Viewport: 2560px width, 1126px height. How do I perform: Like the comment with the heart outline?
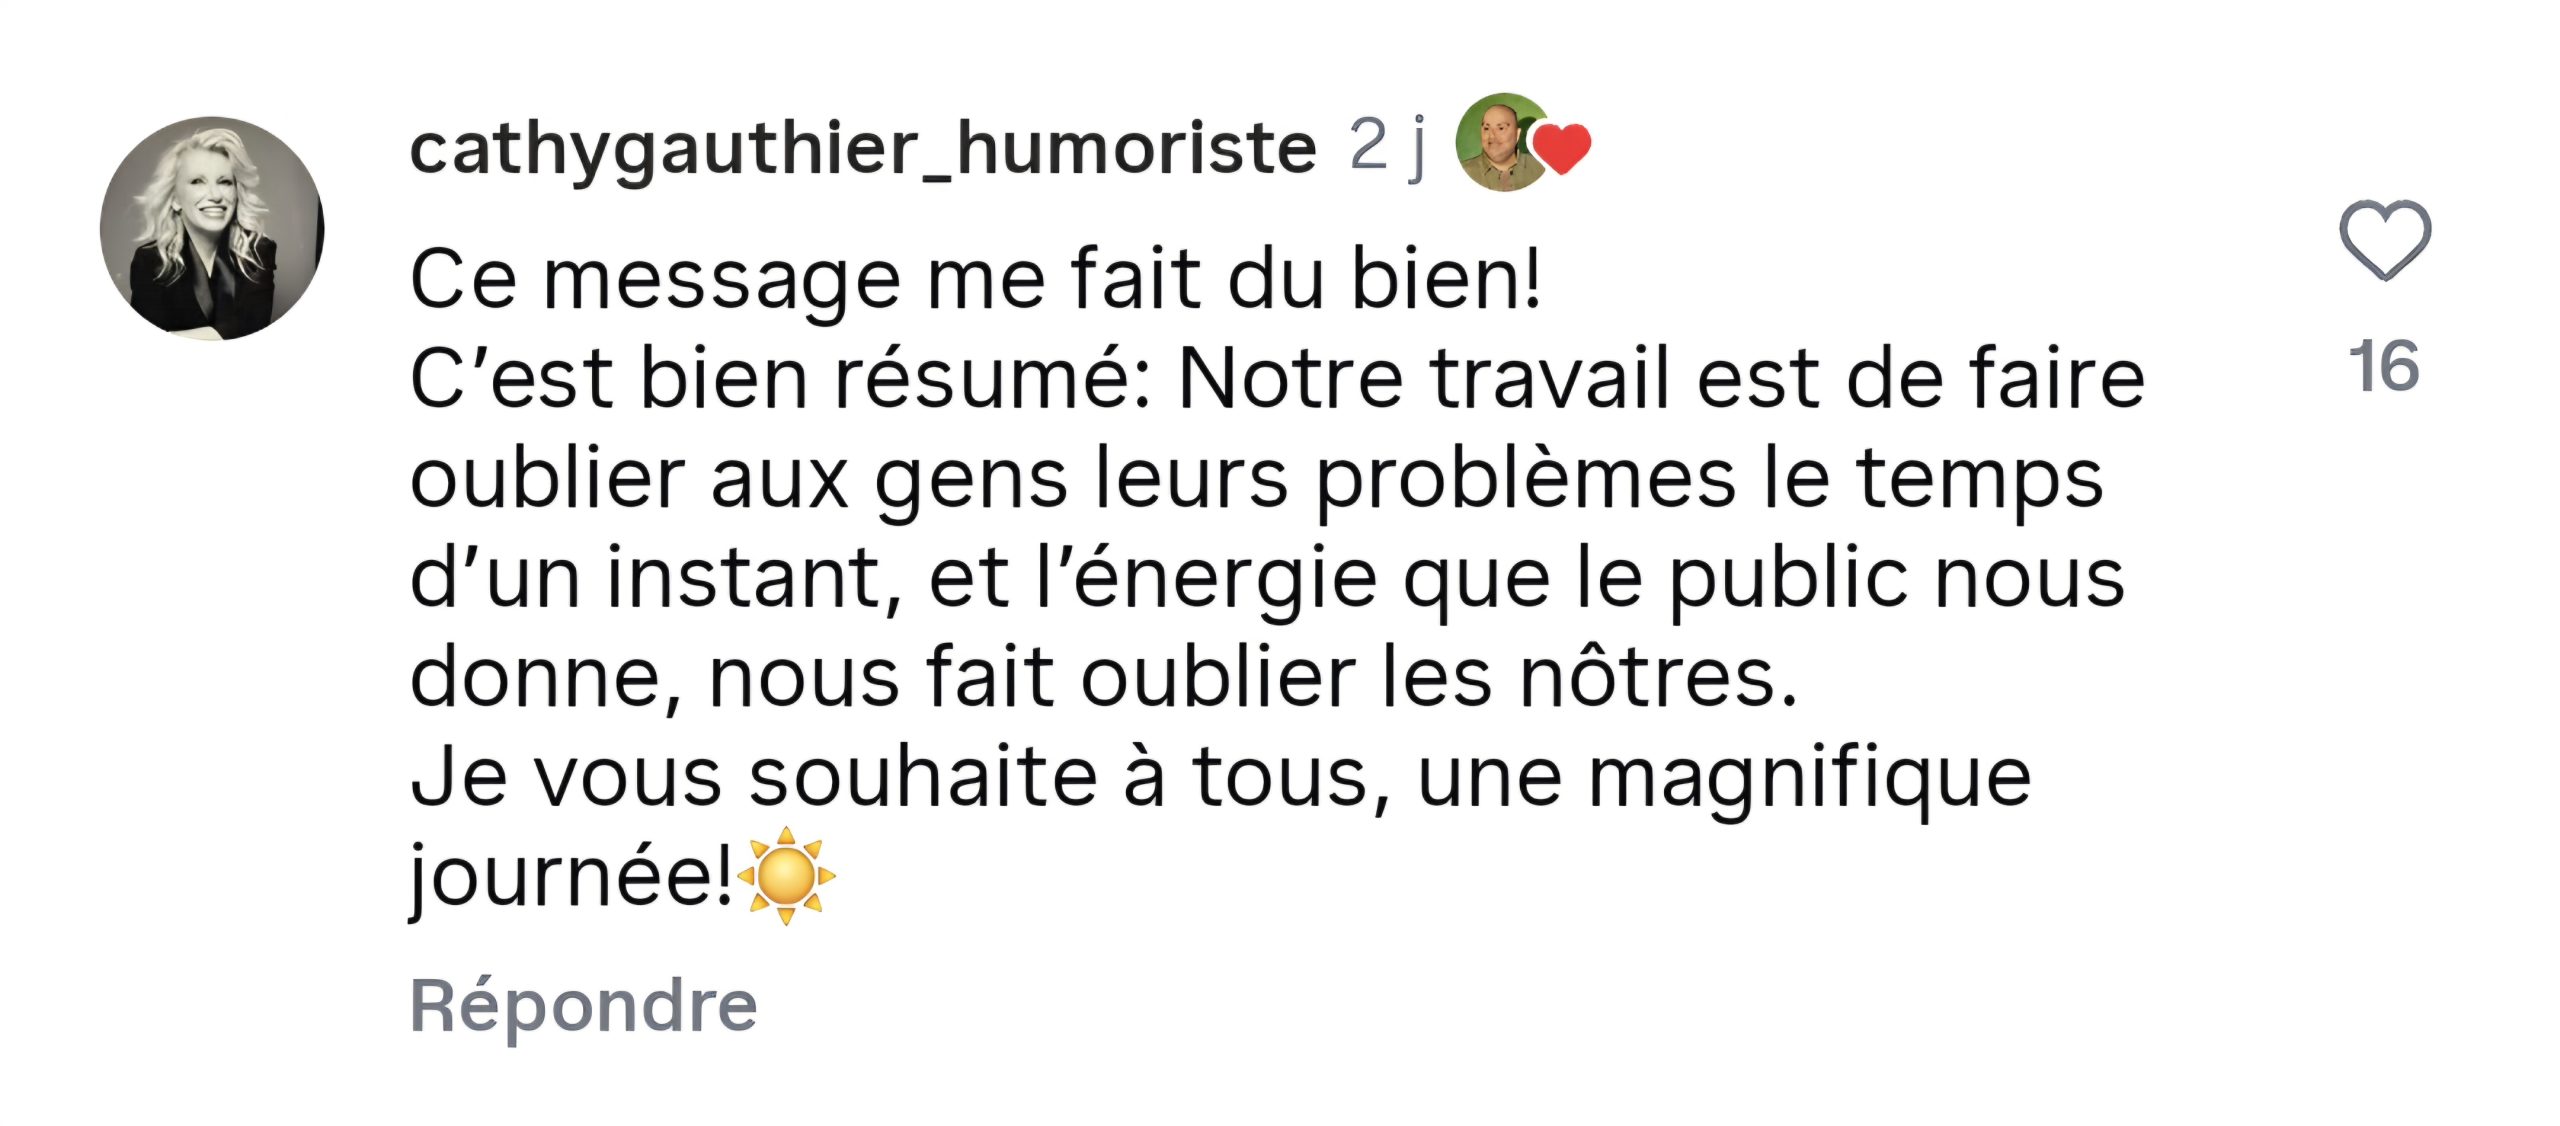2384,240
